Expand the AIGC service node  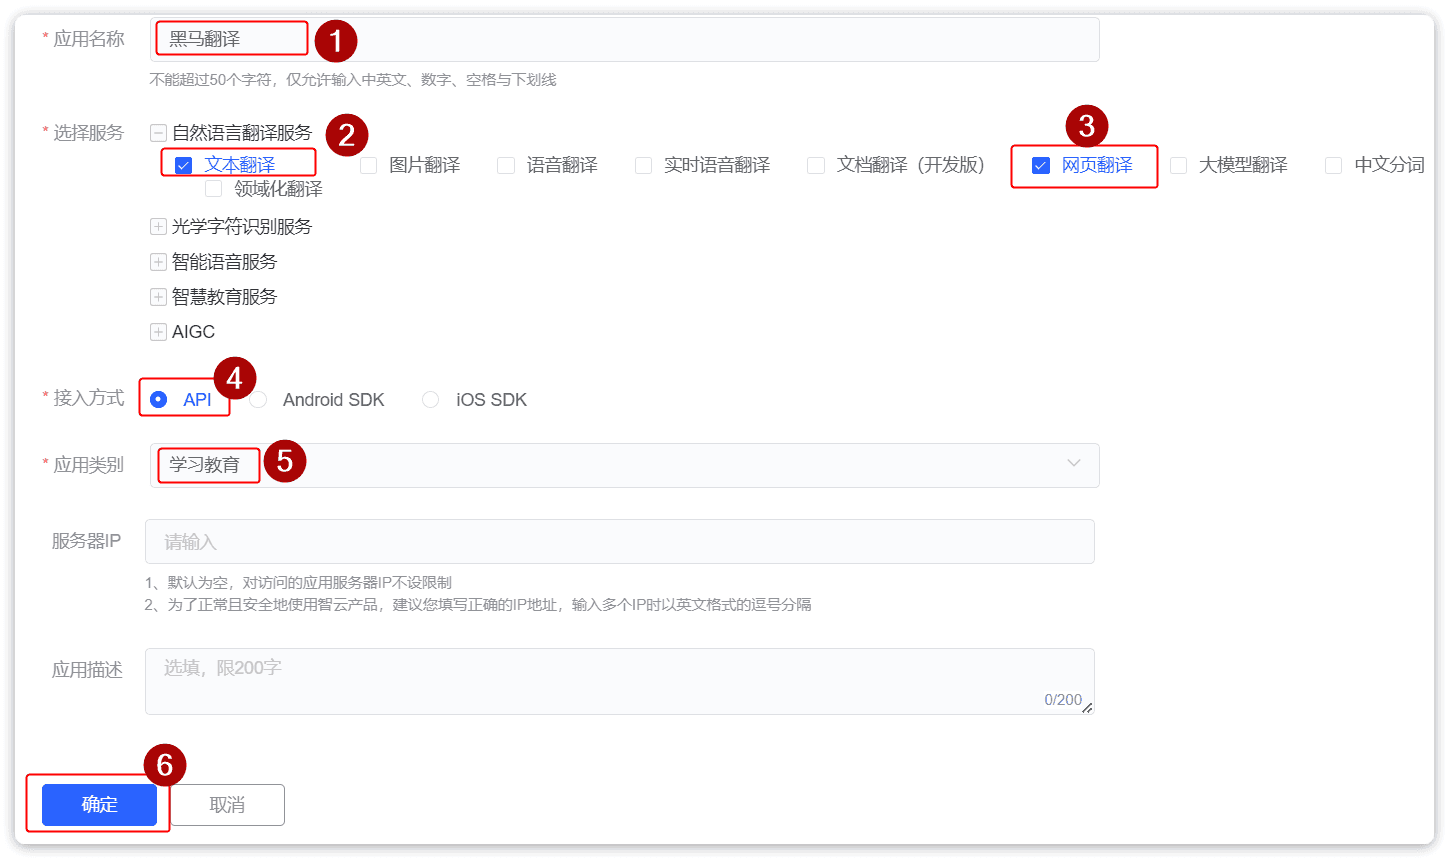158,332
